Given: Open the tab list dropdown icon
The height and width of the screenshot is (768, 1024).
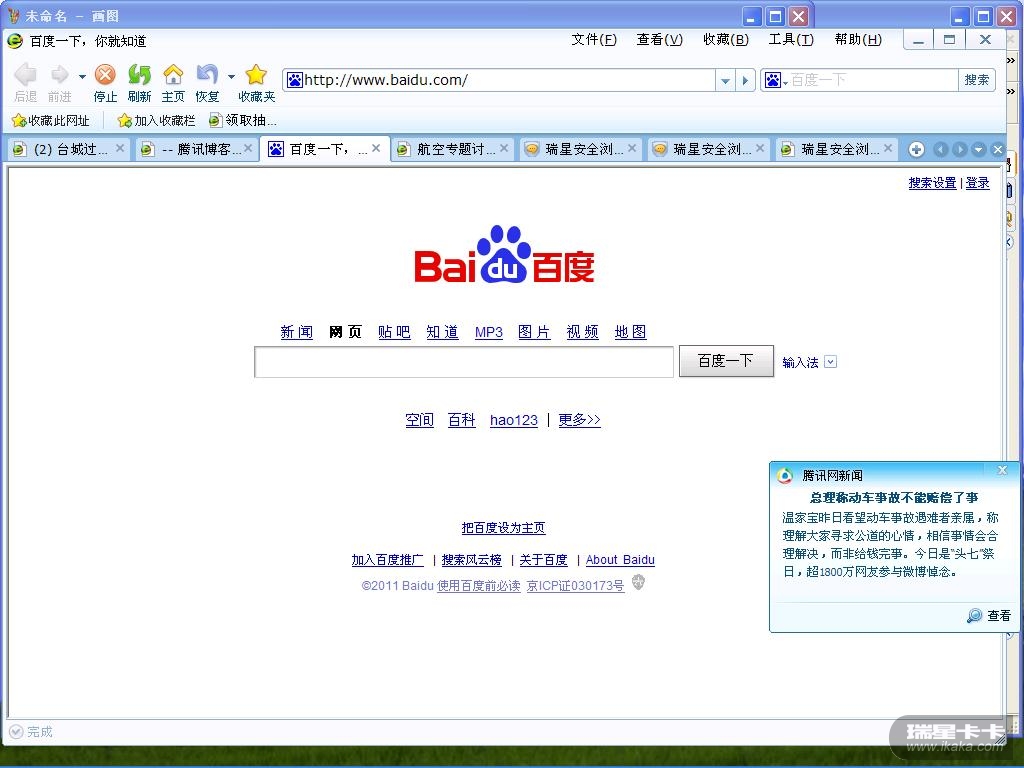Looking at the screenshot, I should 978,150.
